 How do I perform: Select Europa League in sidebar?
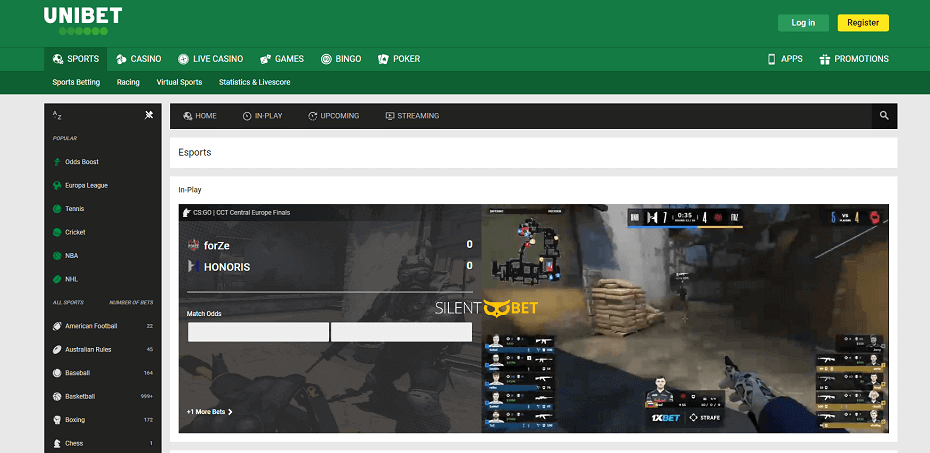87,186
